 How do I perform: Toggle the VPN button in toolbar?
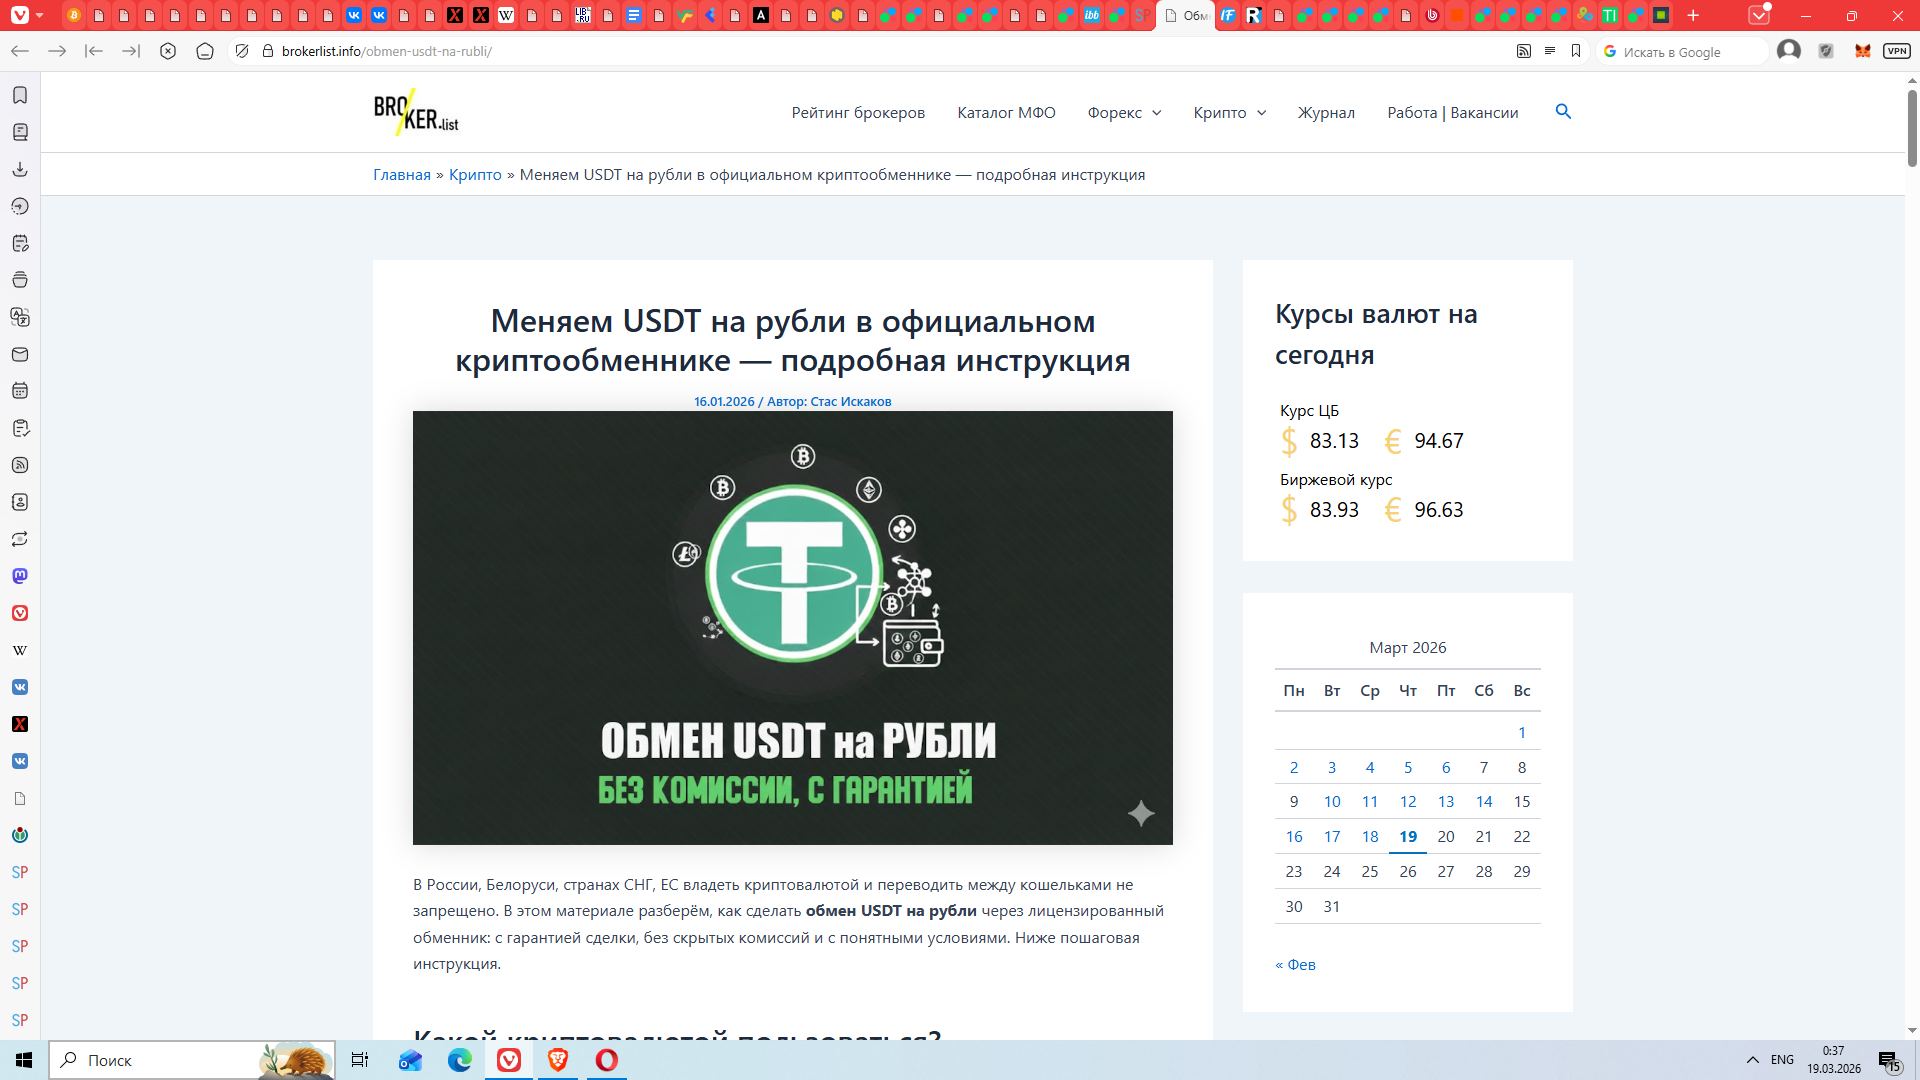click(1897, 51)
